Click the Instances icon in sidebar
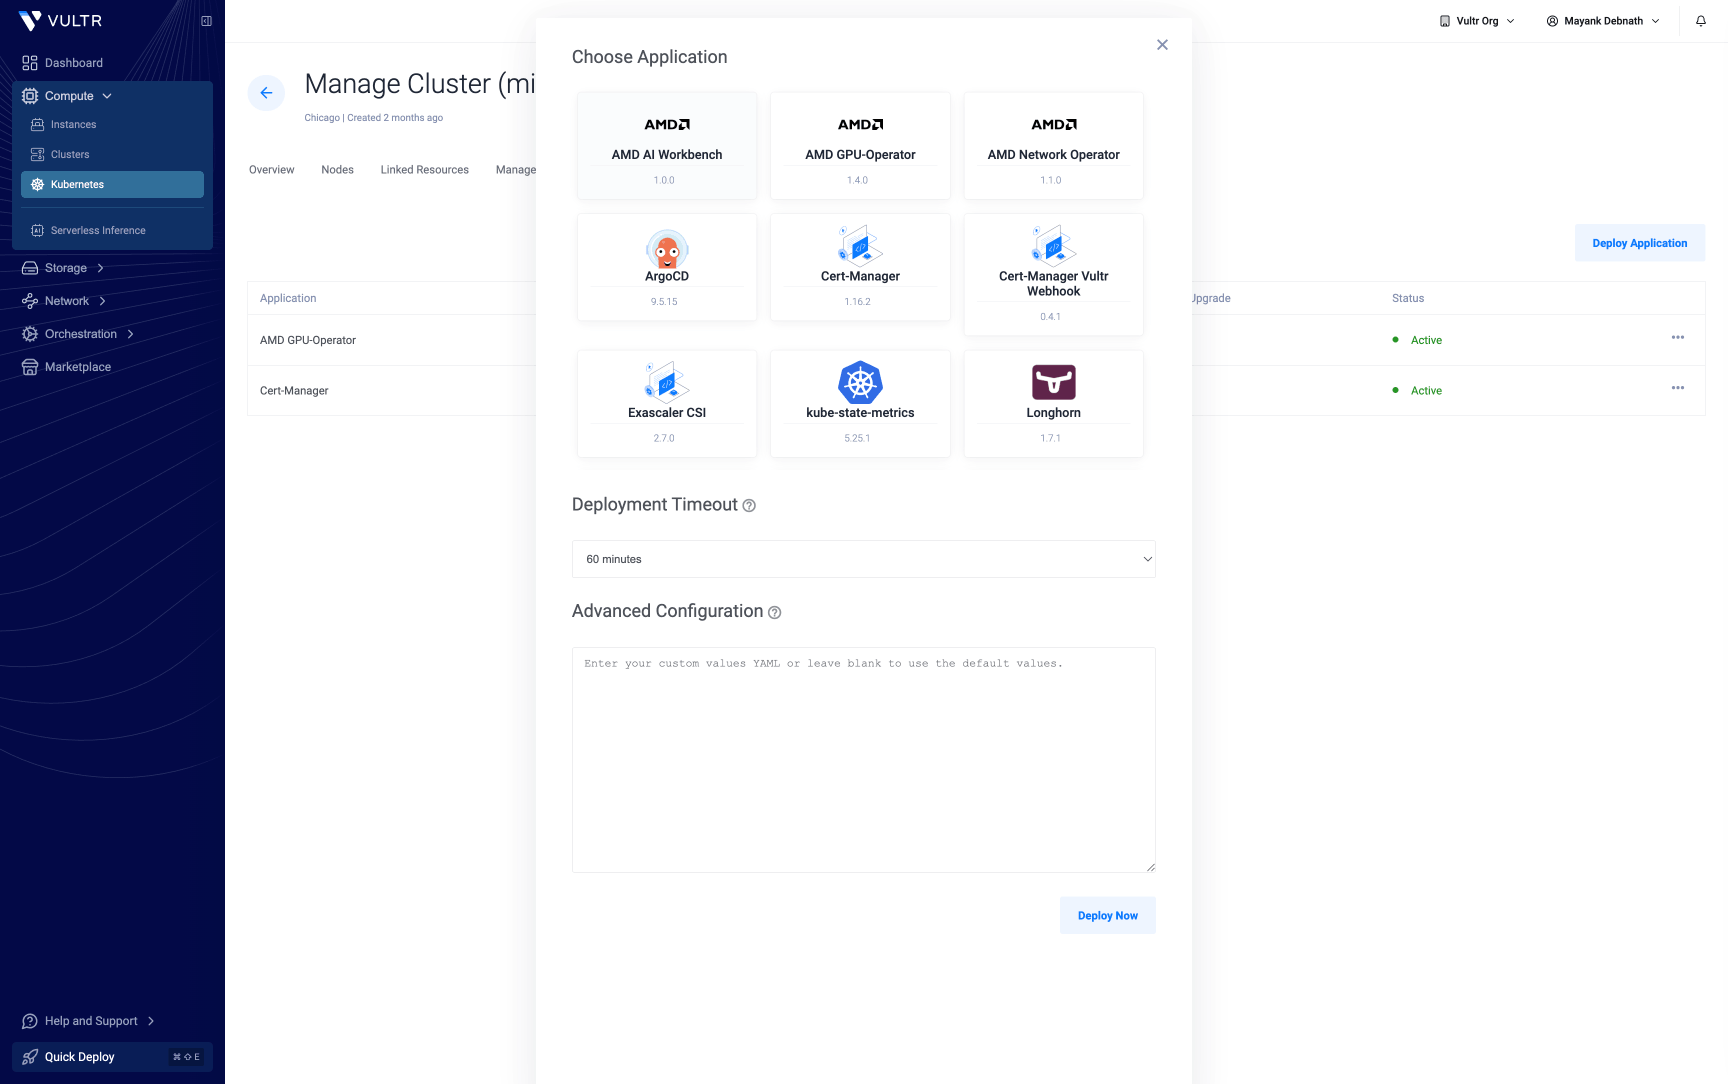 38,125
